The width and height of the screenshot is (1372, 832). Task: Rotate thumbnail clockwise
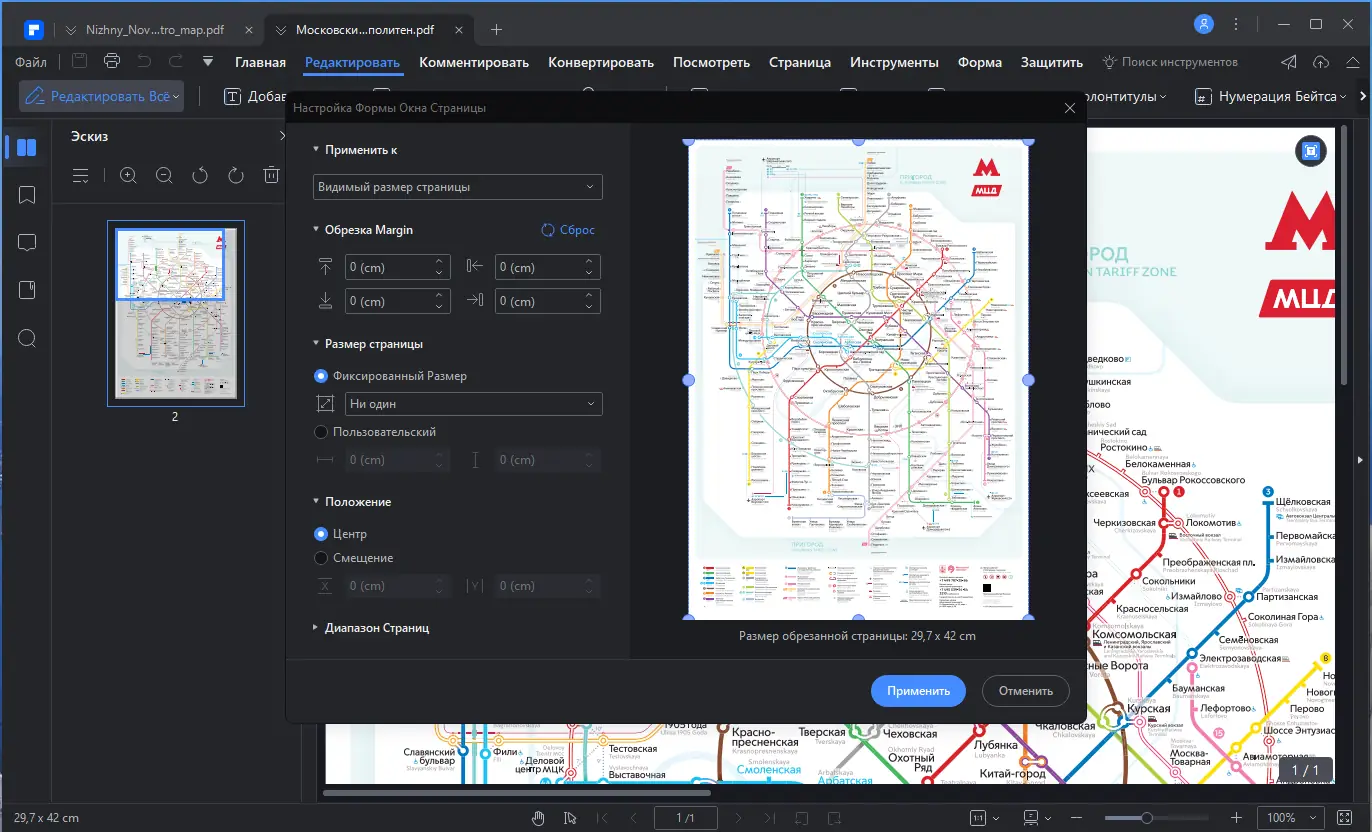point(236,176)
